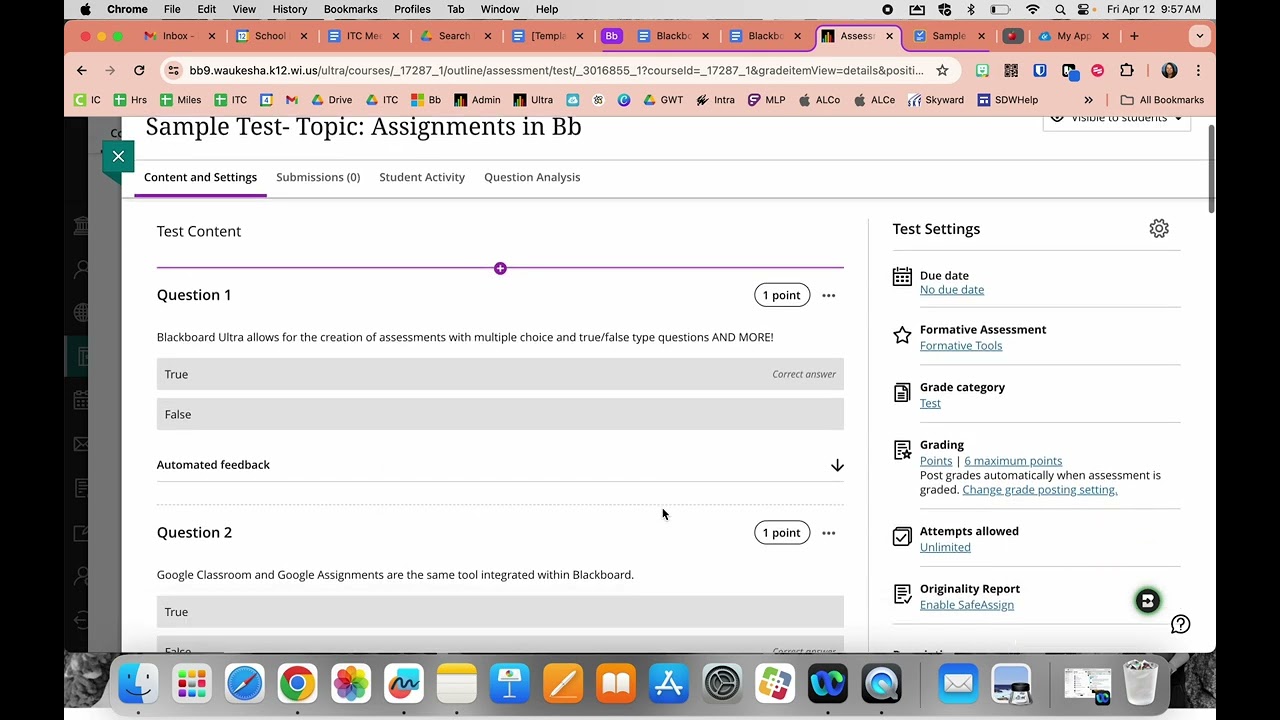1280x720 pixels.
Task: Close the assessment panel with X
Action: point(118,156)
